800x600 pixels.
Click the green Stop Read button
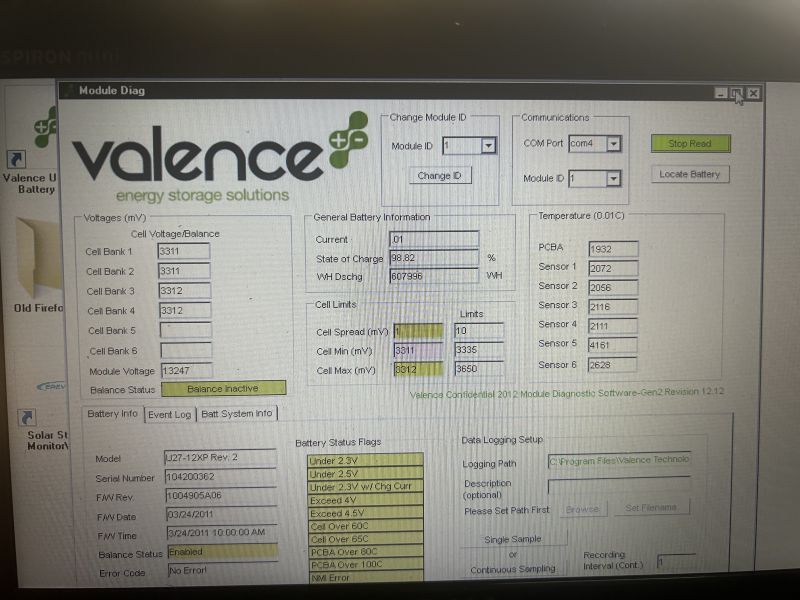pos(690,143)
